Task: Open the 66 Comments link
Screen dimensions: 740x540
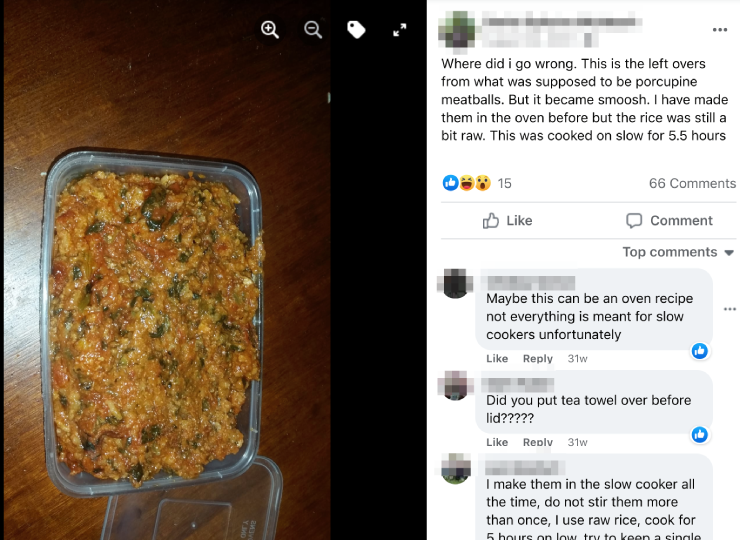Action: 692,183
